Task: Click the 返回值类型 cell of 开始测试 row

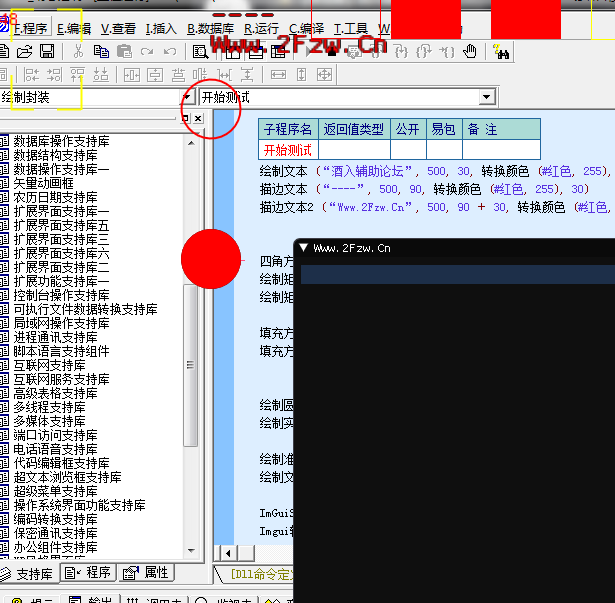Action: point(355,150)
